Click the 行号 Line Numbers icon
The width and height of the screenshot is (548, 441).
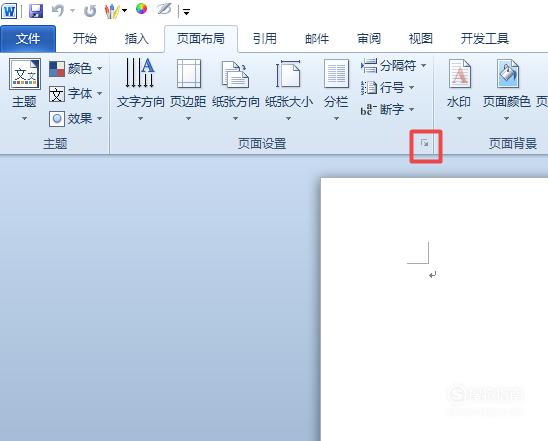[x=369, y=88]
